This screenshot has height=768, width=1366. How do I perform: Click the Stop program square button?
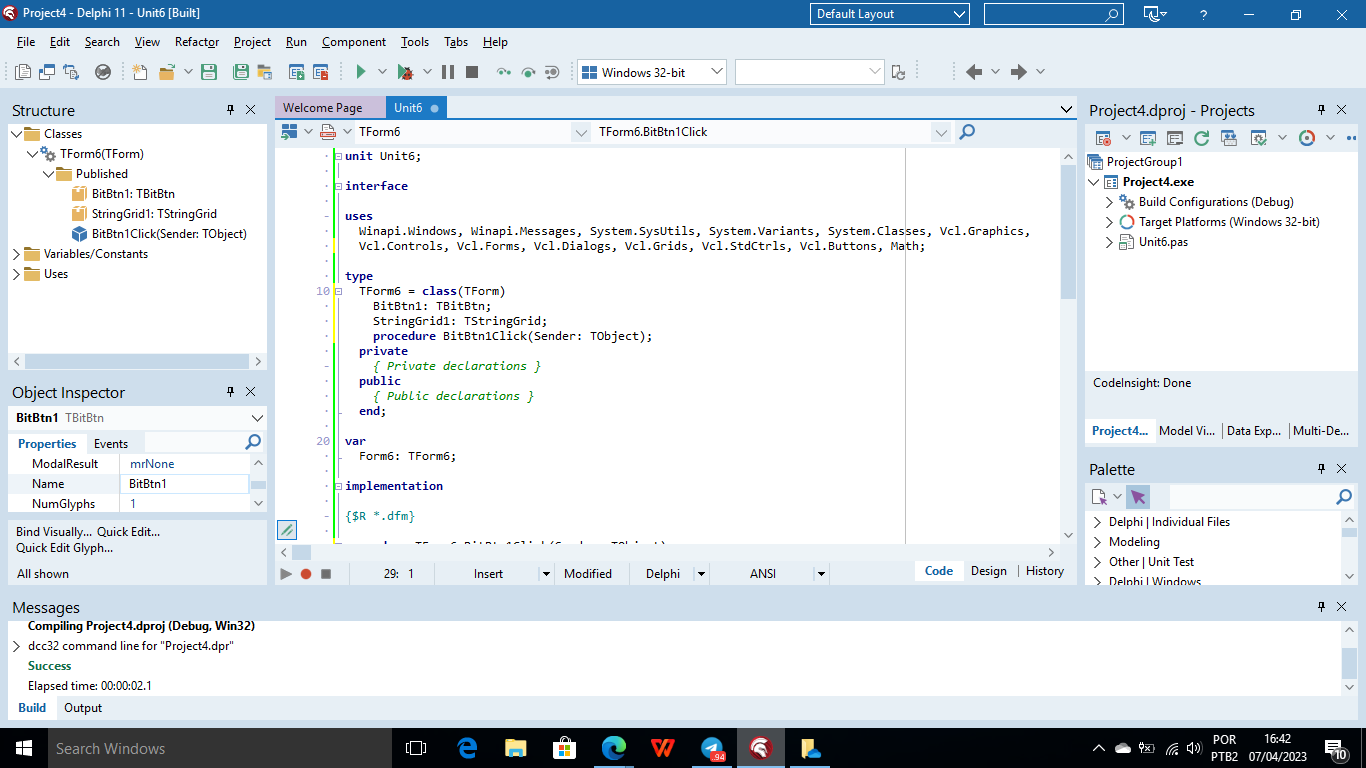[472, 72]
